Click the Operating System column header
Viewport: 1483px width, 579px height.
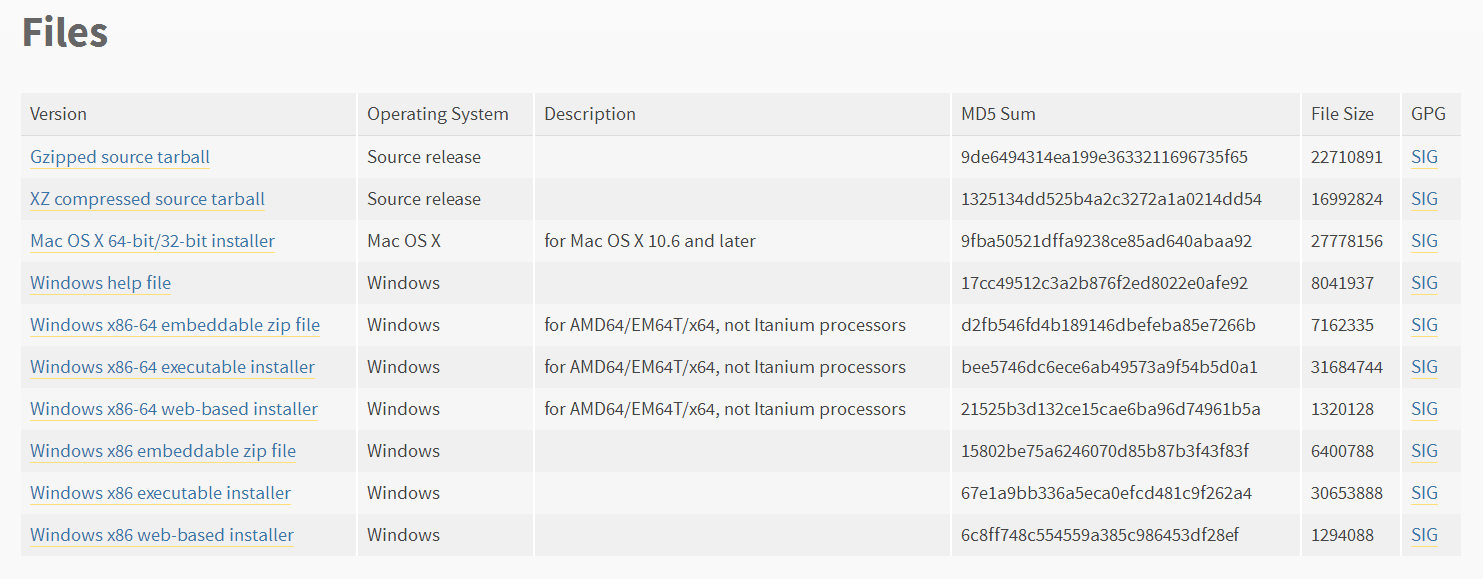437,114
